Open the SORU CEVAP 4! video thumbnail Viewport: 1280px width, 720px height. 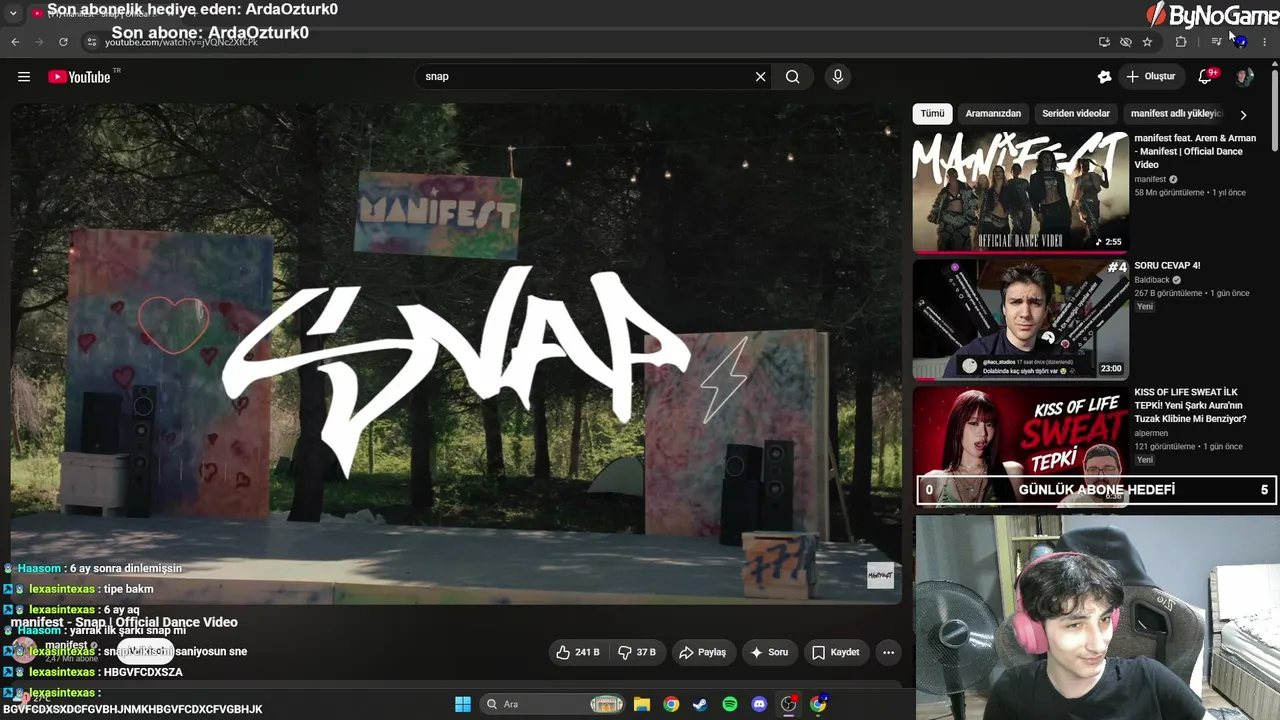1020,319
